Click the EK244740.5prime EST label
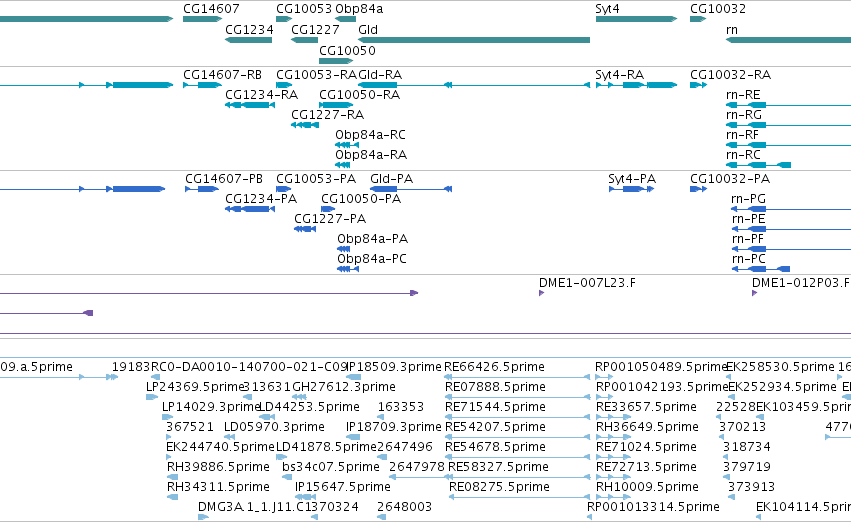Image resolution: width=851 pixels, height=522 pixels. pyautogui.click(x=220, y=448)
